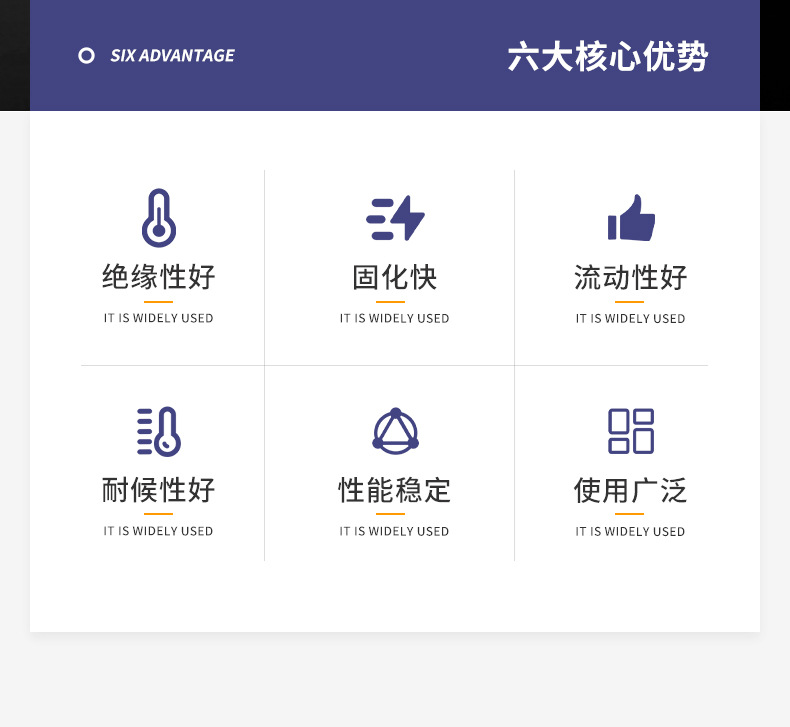This screenshot has height=727, width=790.
Task: Click the 性能稳定 label
Action: coord(395,490)
